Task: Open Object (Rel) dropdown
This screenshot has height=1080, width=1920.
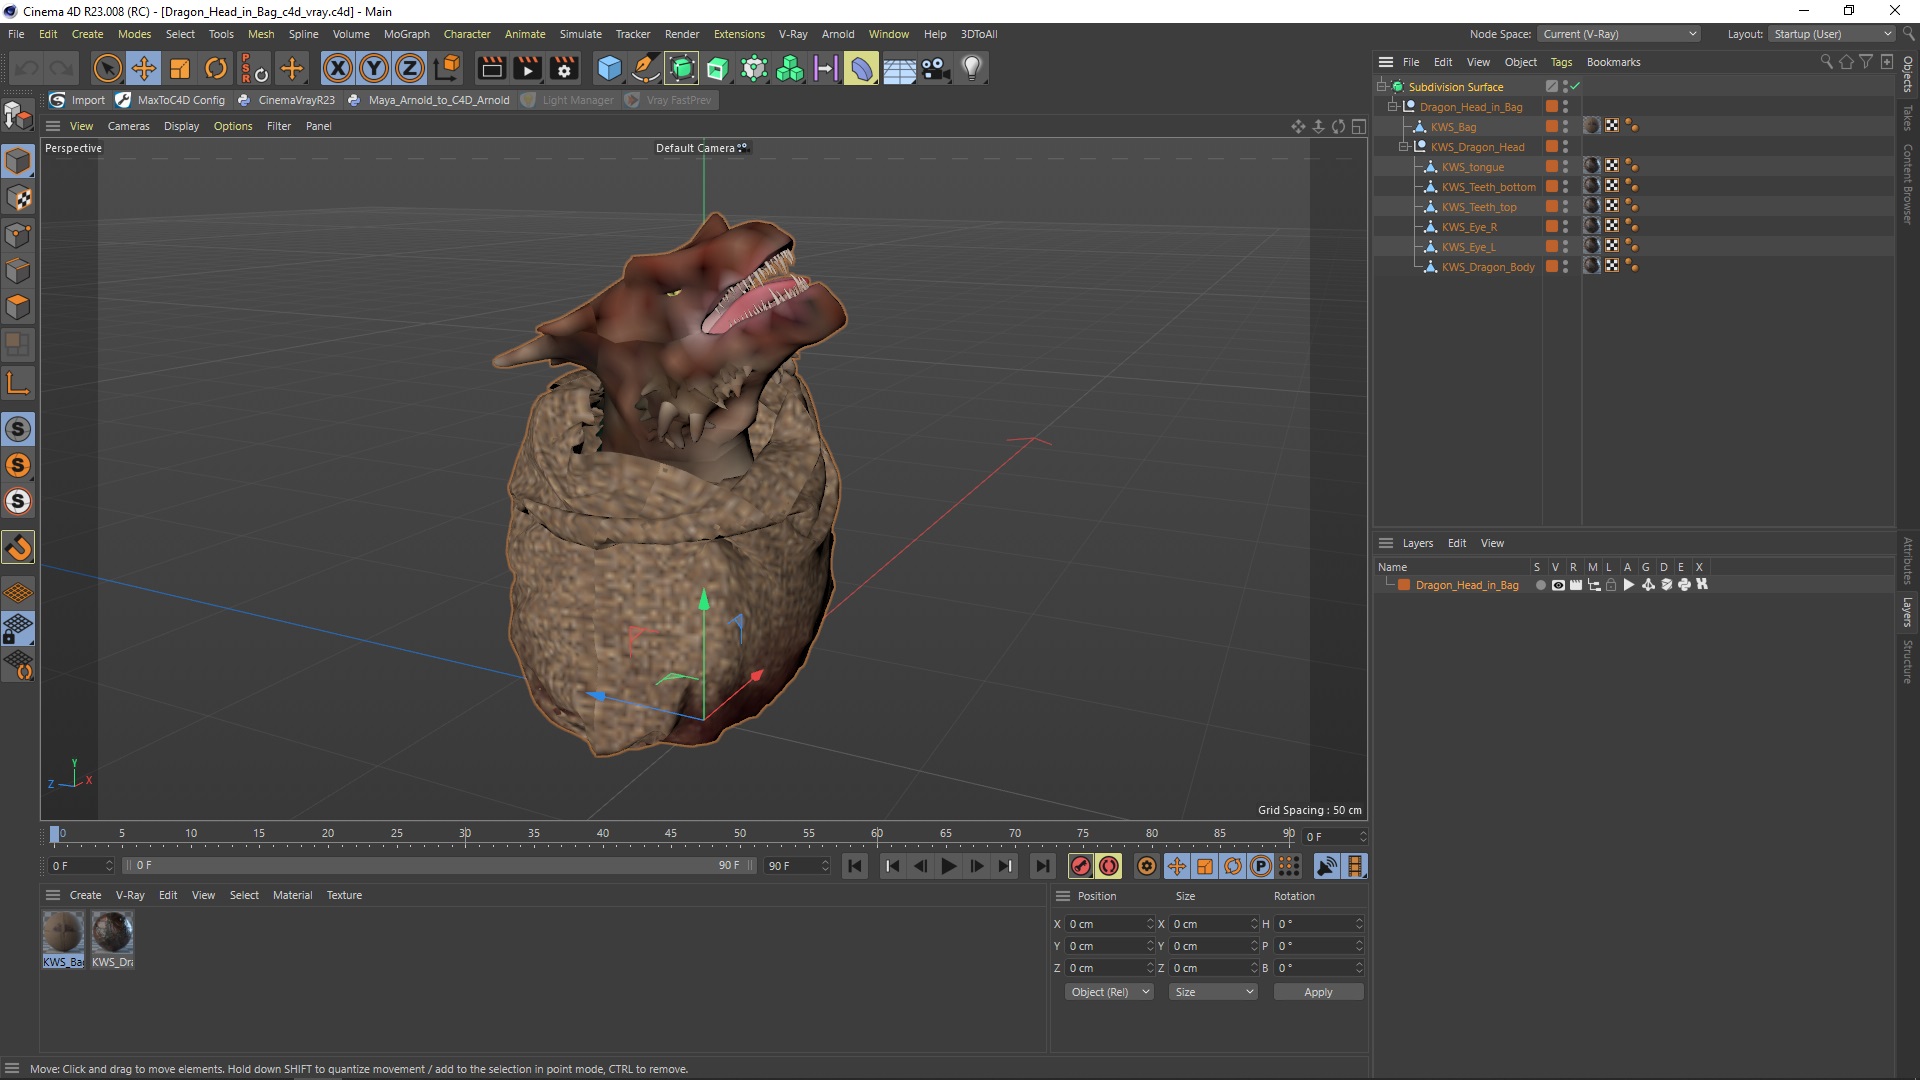Action: point(1110,992)
